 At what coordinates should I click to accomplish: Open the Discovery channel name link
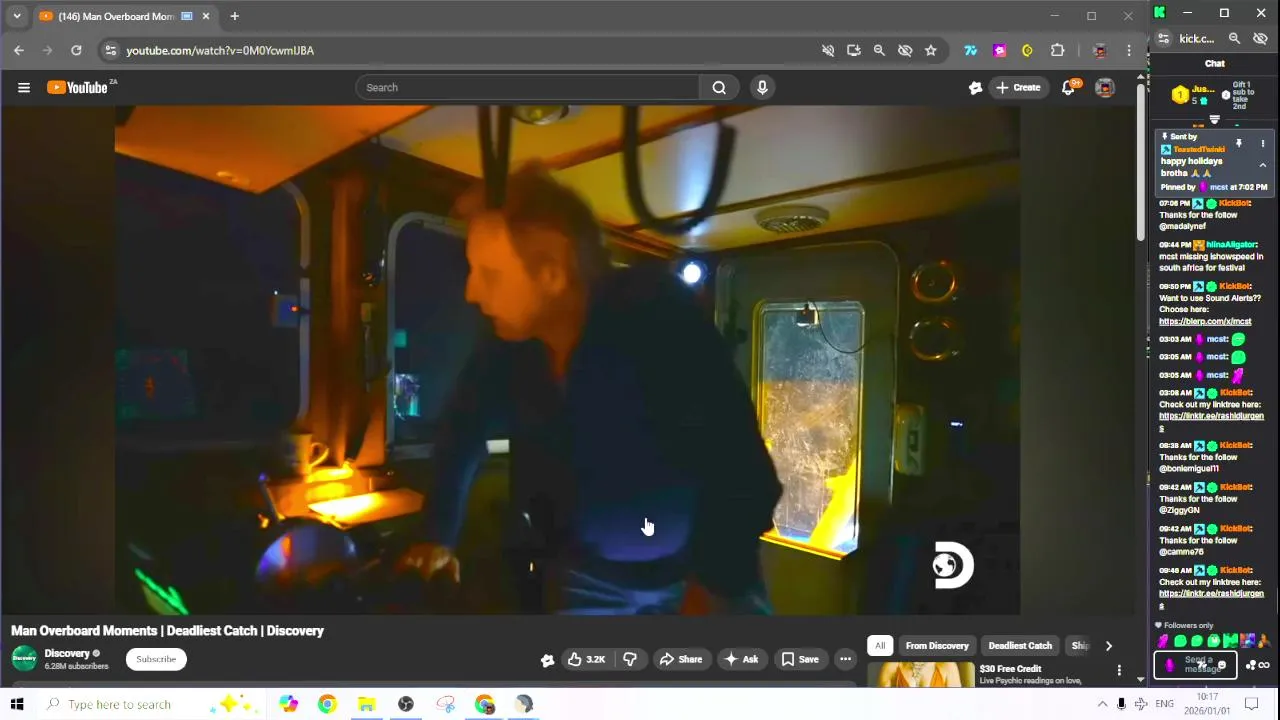[67, 653]
